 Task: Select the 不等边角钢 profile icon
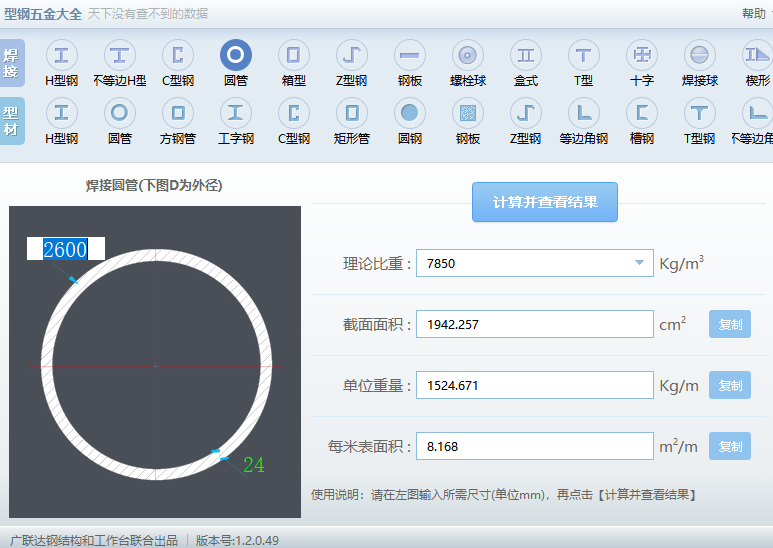point(757,113)
